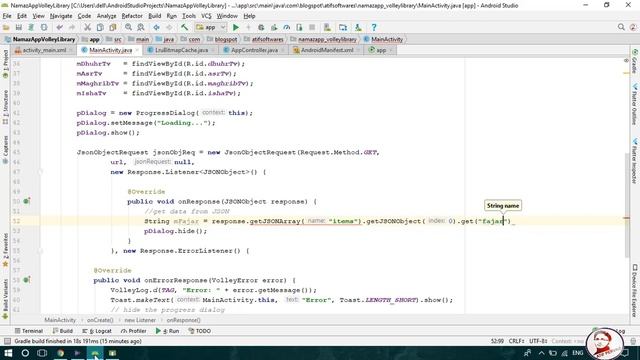Open the File menu
The image size is (640, 360).
(x=7, y=16)
